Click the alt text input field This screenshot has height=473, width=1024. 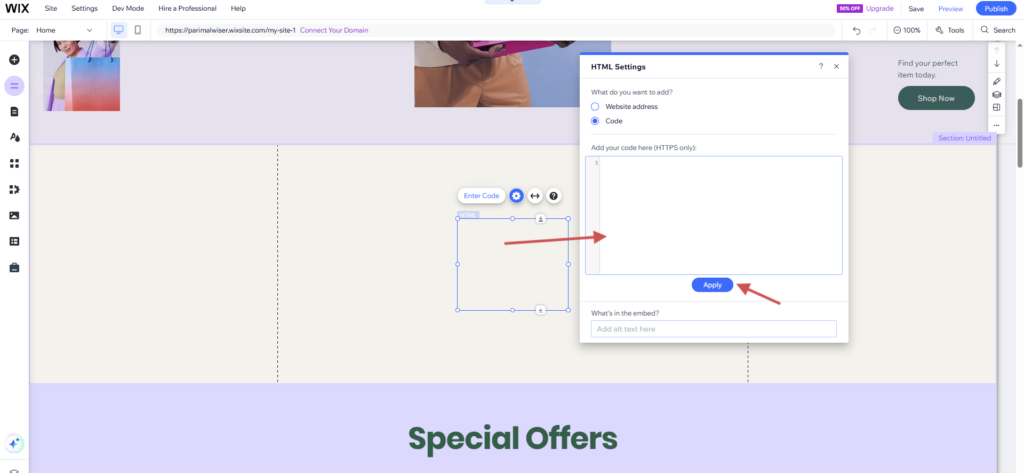(714, 329)
